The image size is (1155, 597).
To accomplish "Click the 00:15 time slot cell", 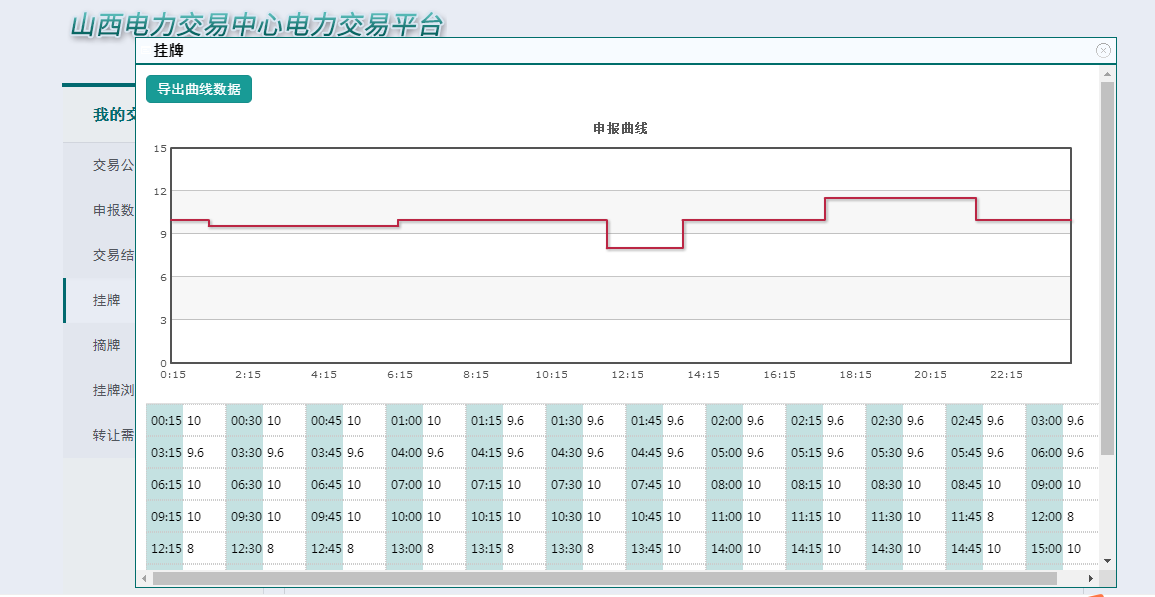I will [x=166, y=421].
